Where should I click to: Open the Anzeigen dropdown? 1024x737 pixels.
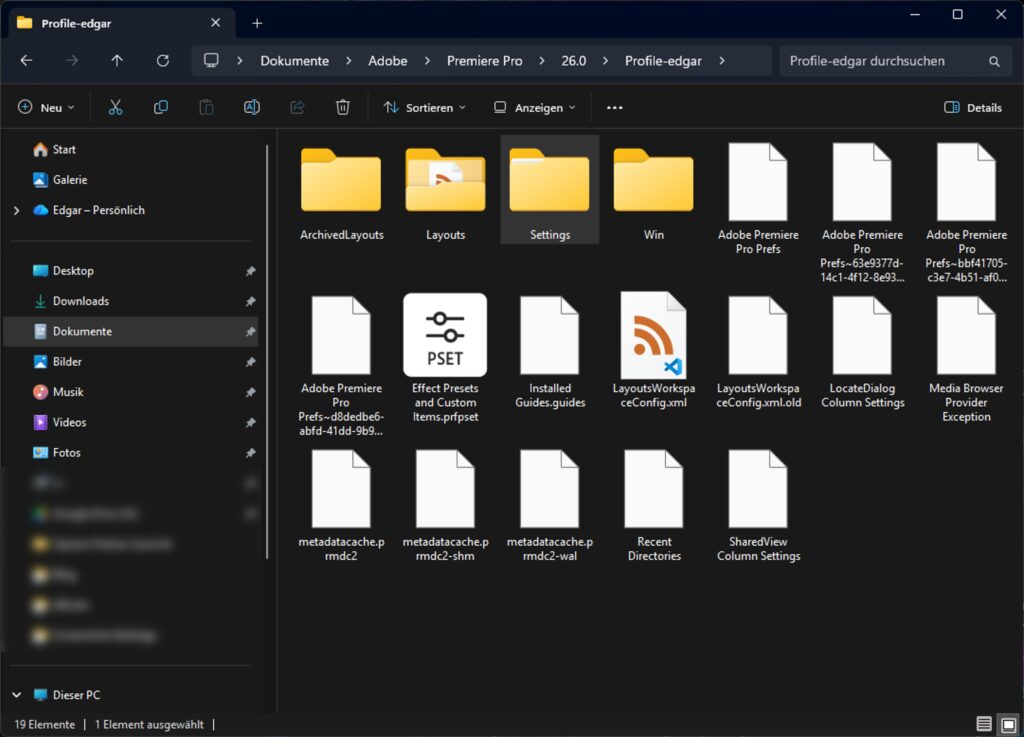pos(533,107)
